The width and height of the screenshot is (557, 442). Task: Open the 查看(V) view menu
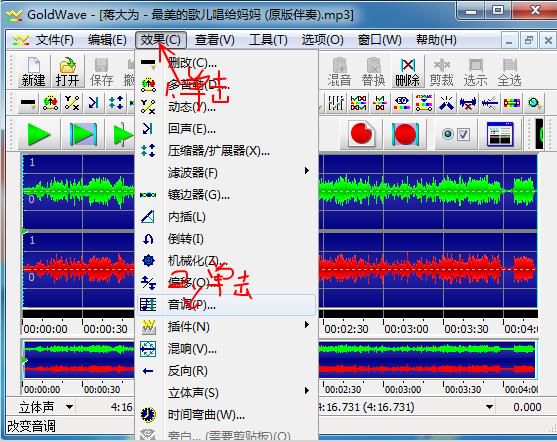tap(215, 40)
